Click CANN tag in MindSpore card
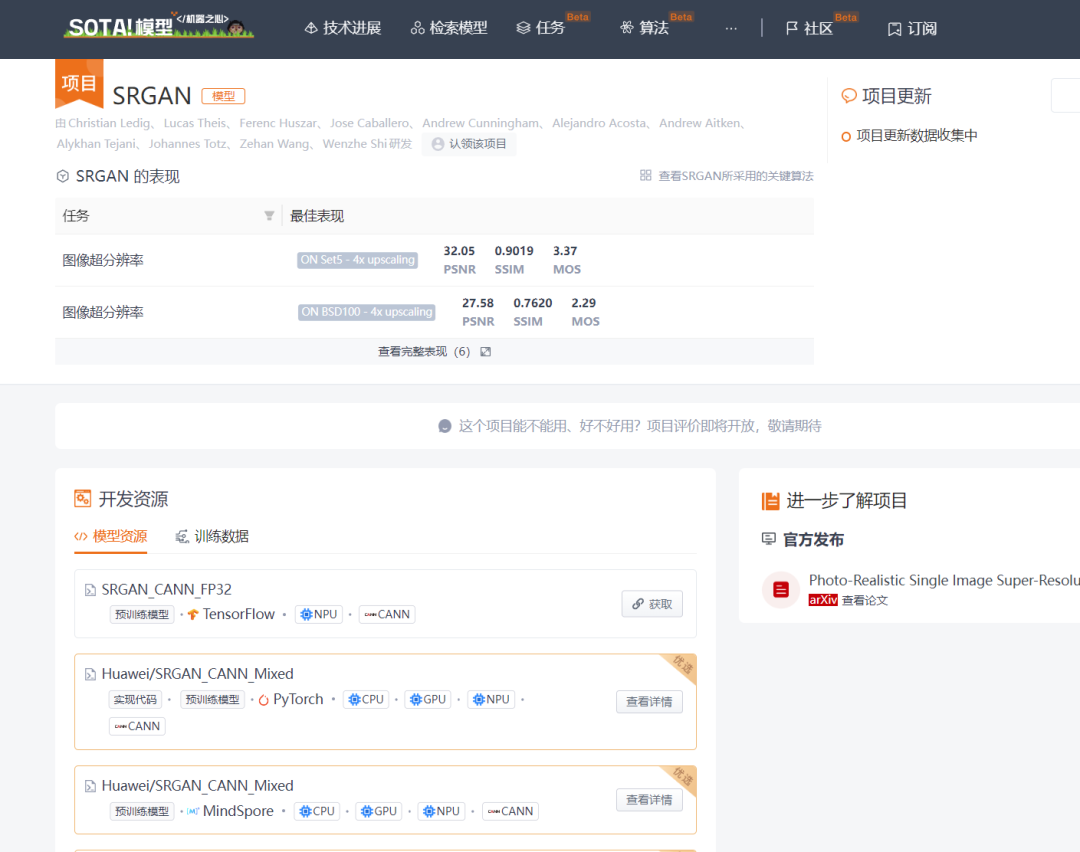The image size is (1080, 852). [510, 811]
